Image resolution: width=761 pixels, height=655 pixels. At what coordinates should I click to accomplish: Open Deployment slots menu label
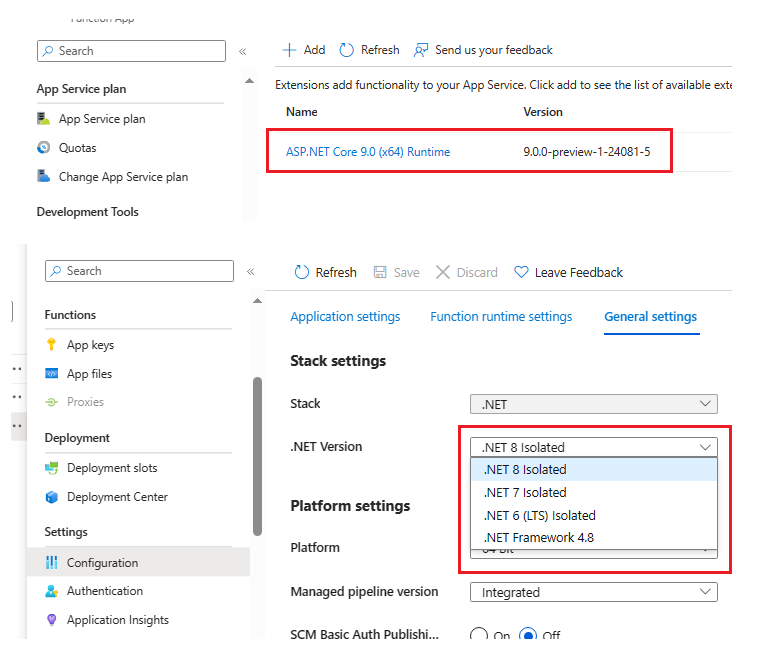point(112,468)
